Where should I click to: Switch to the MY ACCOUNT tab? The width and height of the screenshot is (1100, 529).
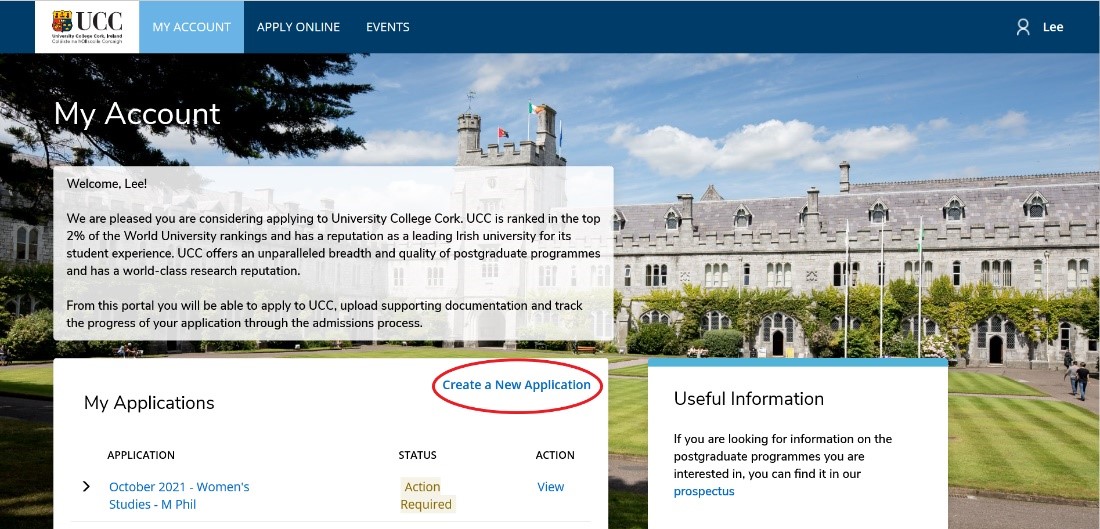coord(191,27)
